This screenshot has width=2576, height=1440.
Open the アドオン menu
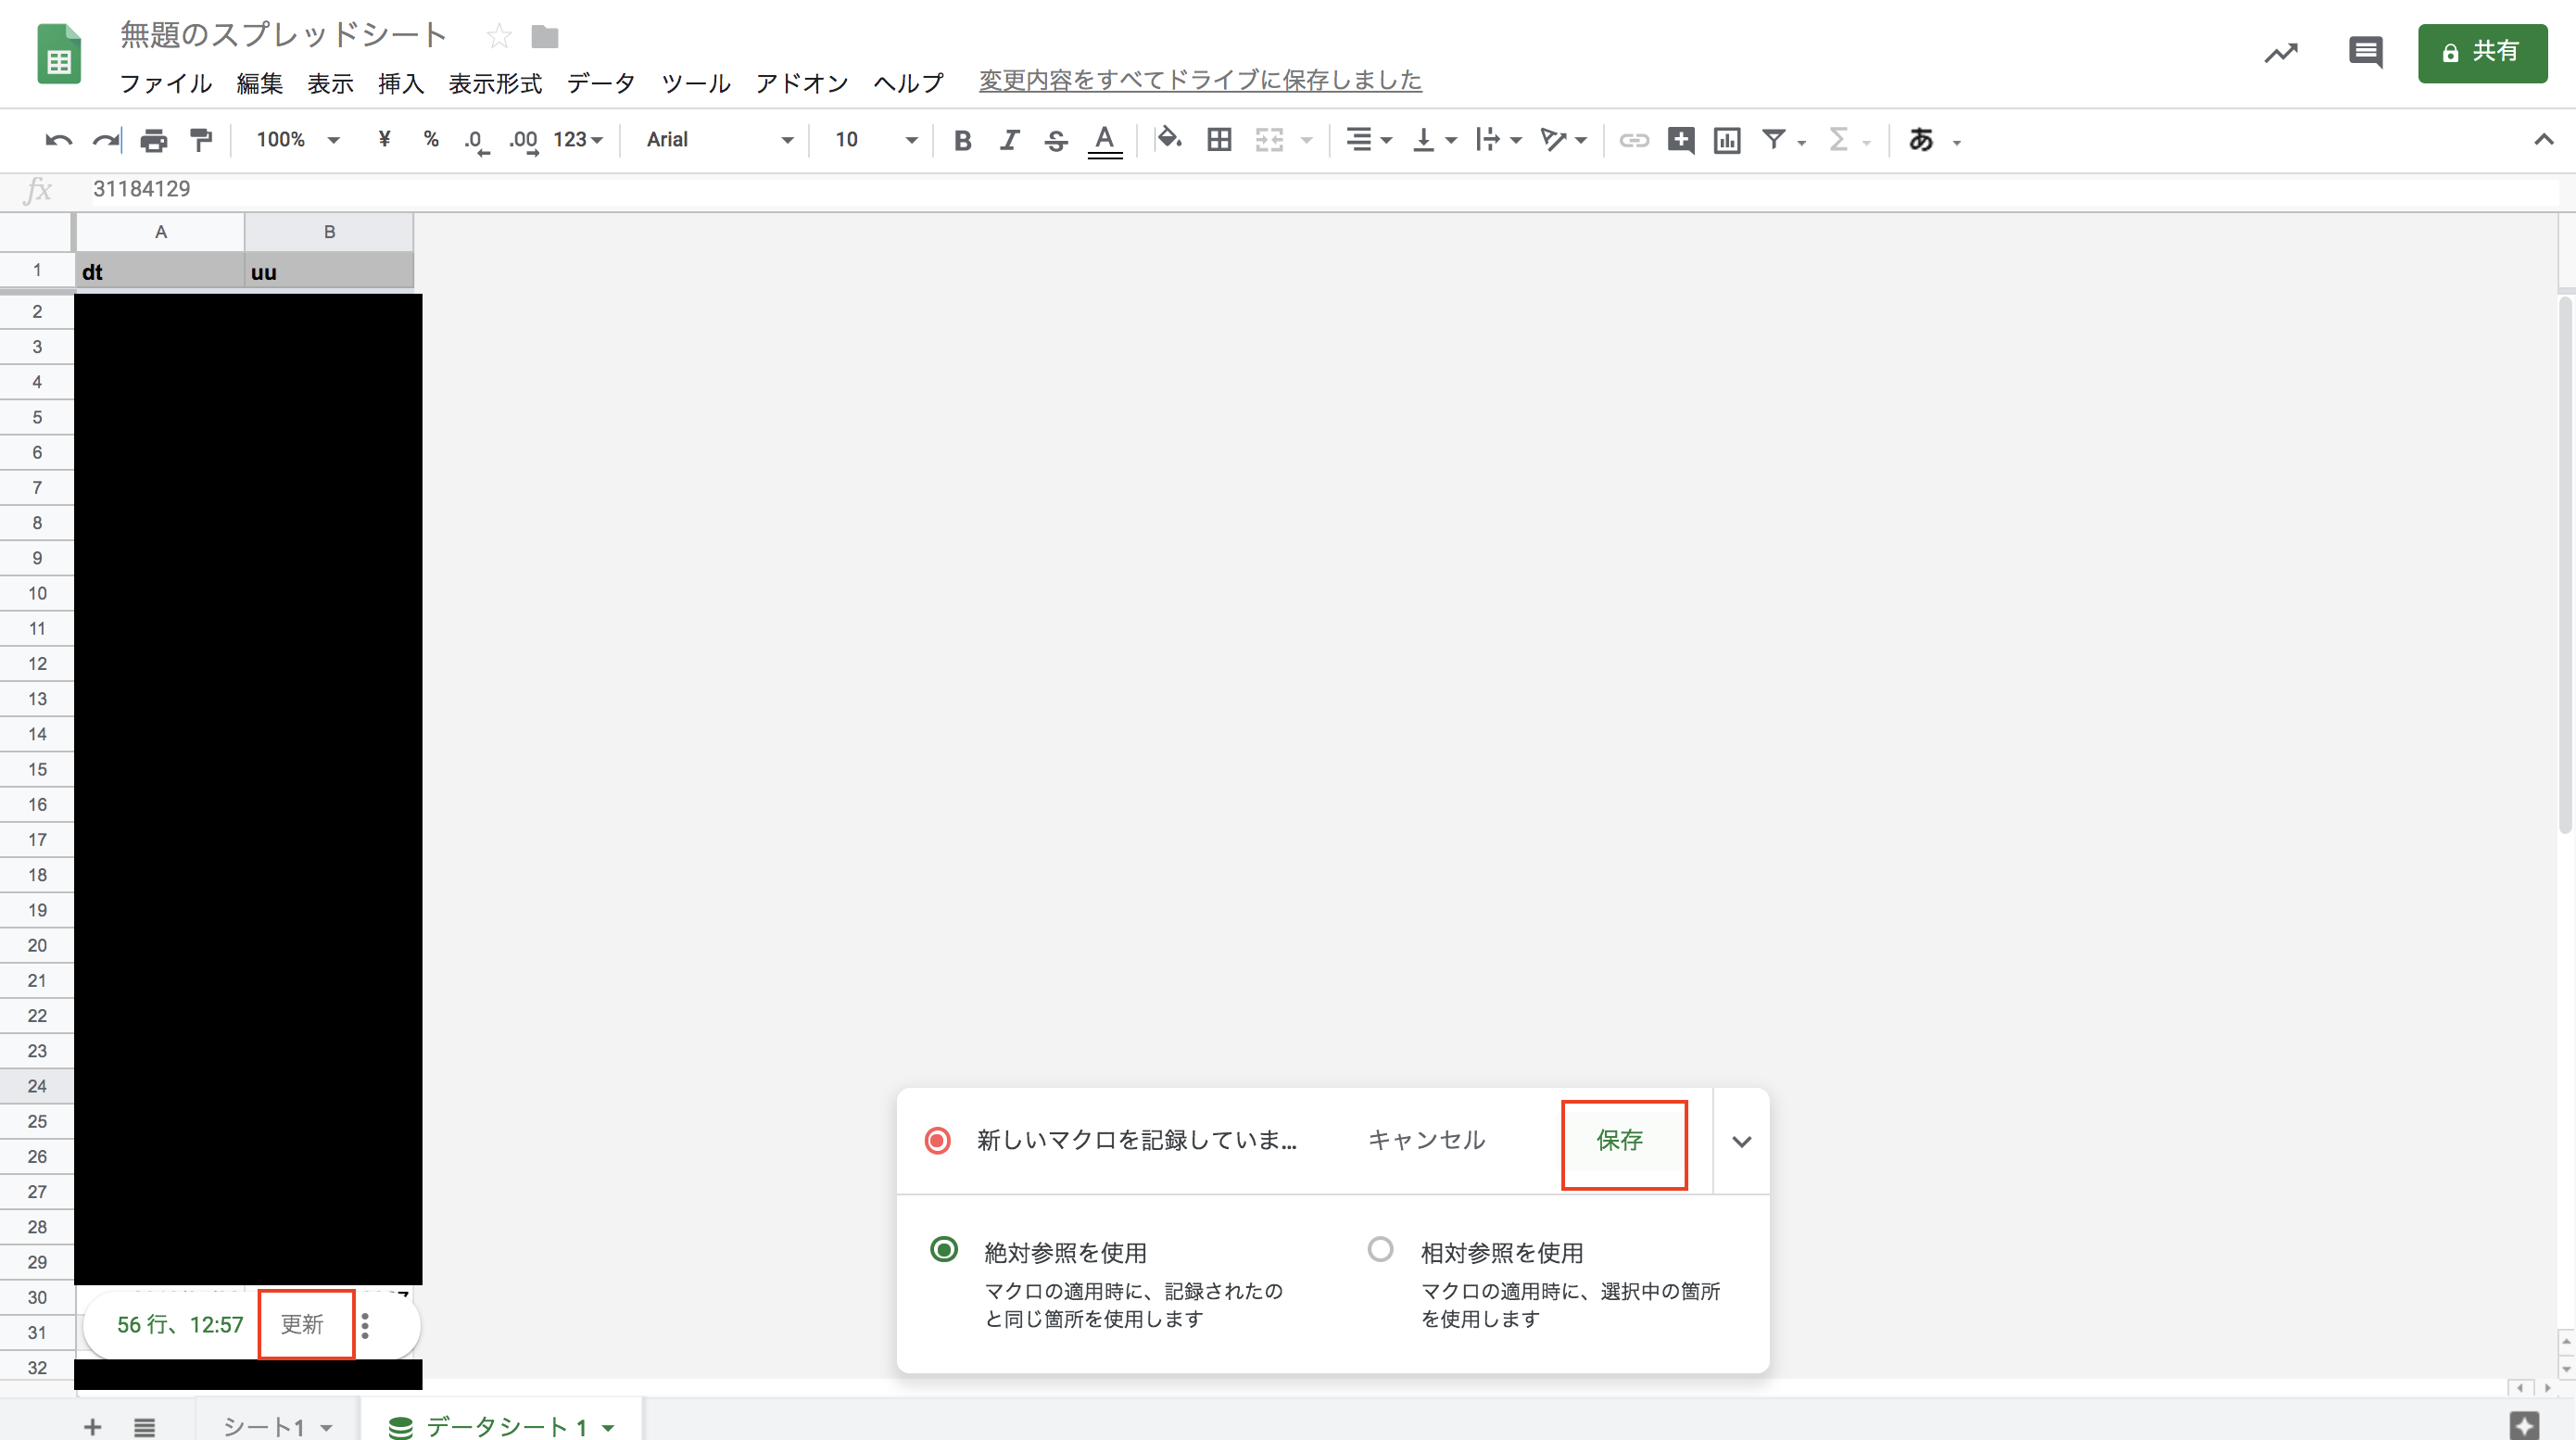[x=802, y=83]
